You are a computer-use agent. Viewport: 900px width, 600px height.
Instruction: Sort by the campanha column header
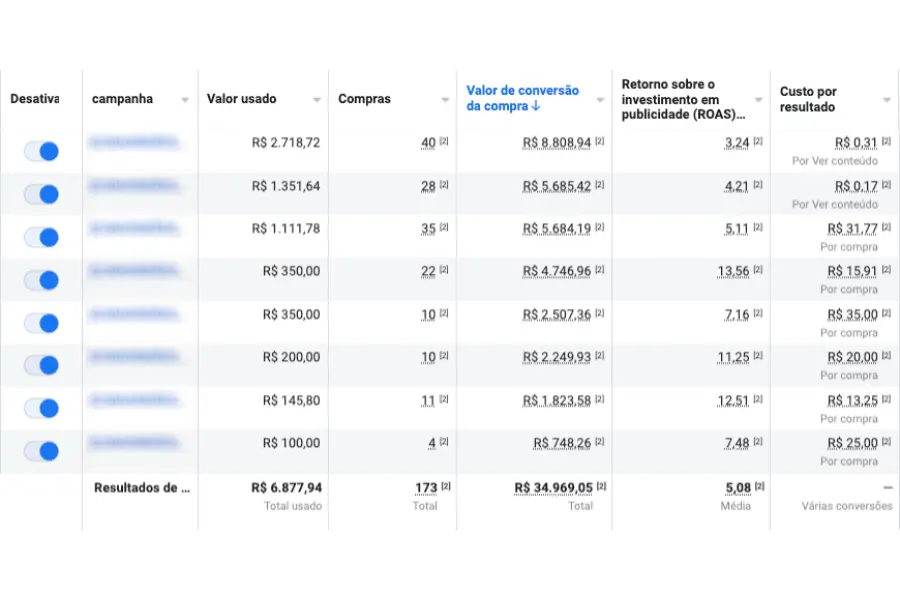[122, 99]
